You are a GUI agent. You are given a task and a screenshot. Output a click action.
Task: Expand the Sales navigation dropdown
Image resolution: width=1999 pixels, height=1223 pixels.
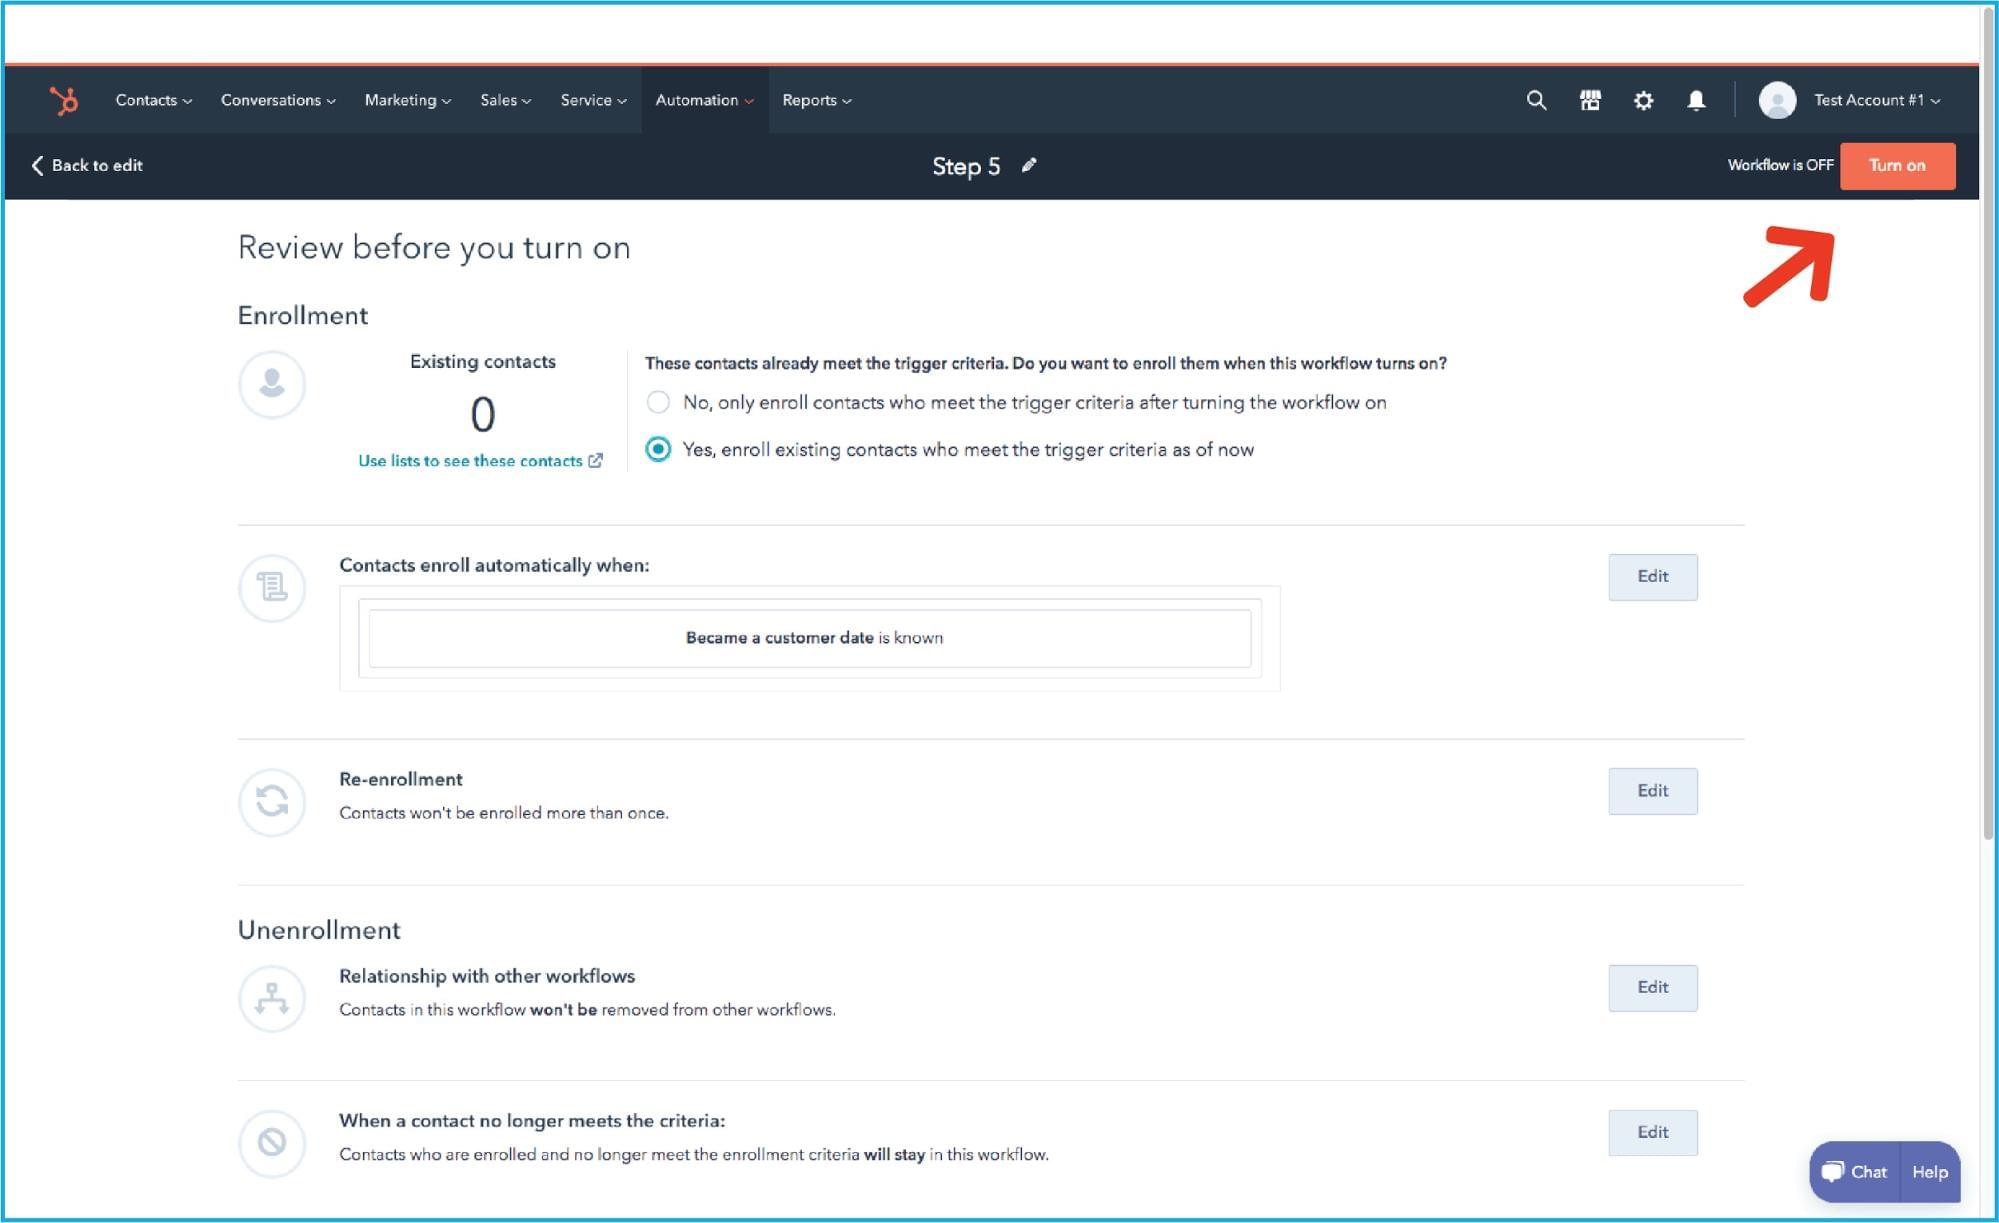tap(506, 100)
